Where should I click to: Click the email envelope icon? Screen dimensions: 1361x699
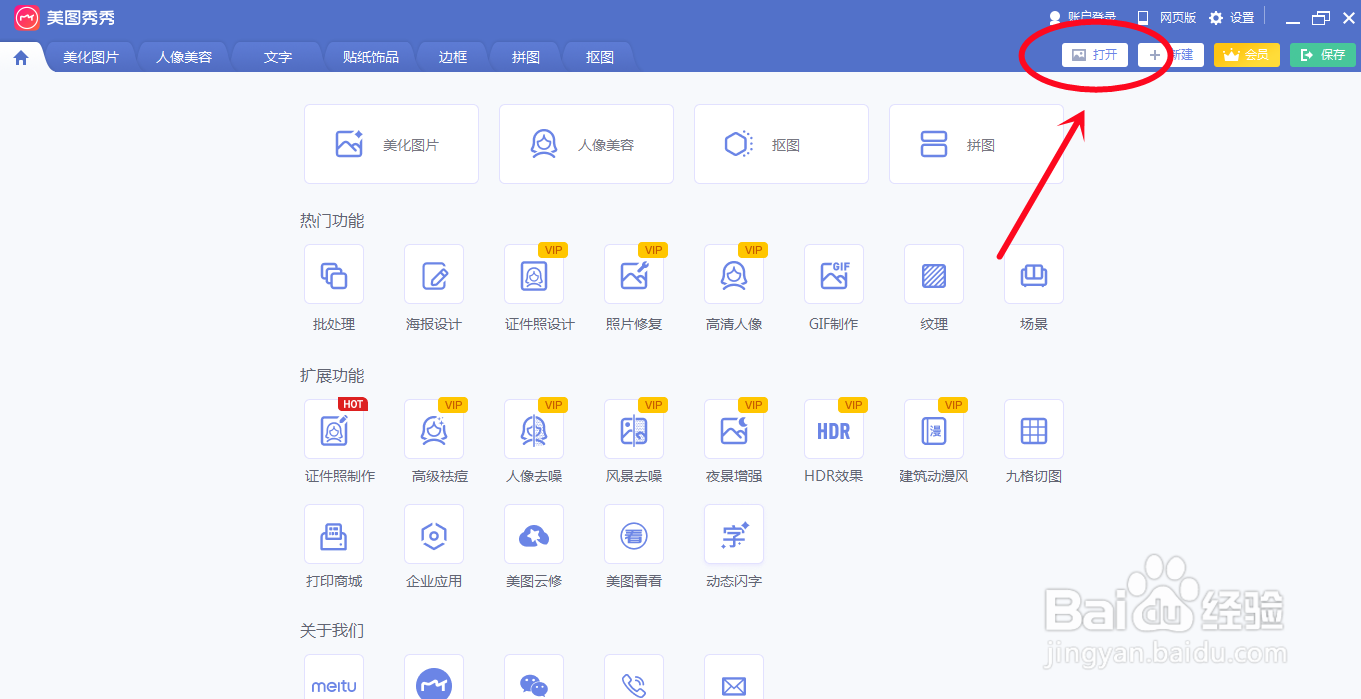coord(734,678)
